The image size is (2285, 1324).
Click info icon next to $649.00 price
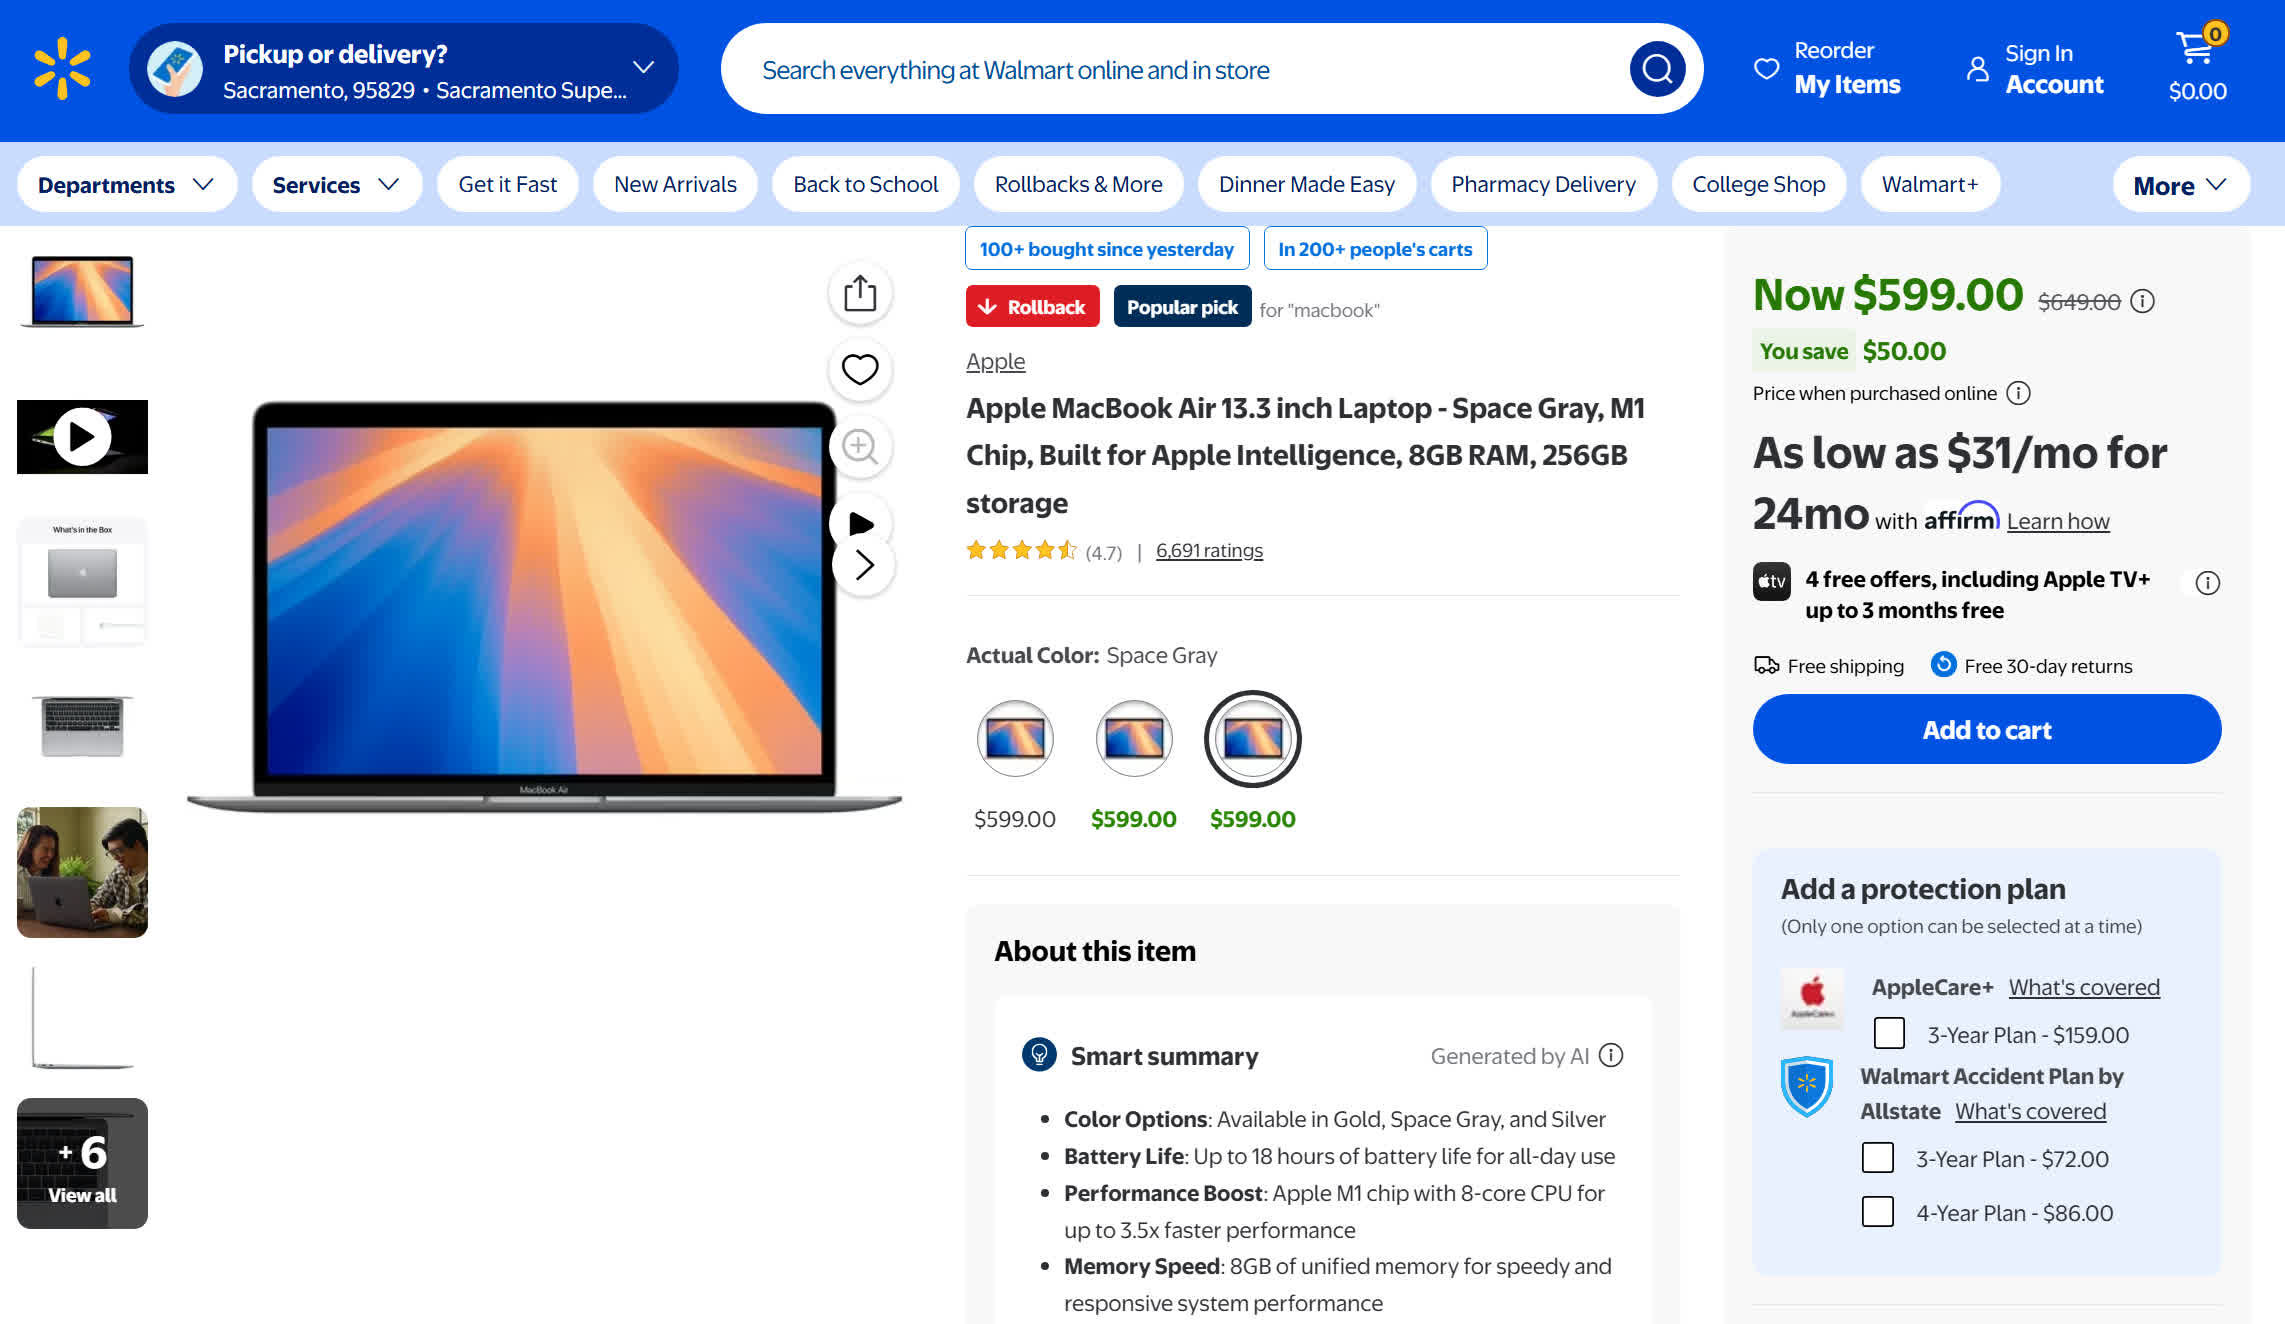[x=2142, y=301]
